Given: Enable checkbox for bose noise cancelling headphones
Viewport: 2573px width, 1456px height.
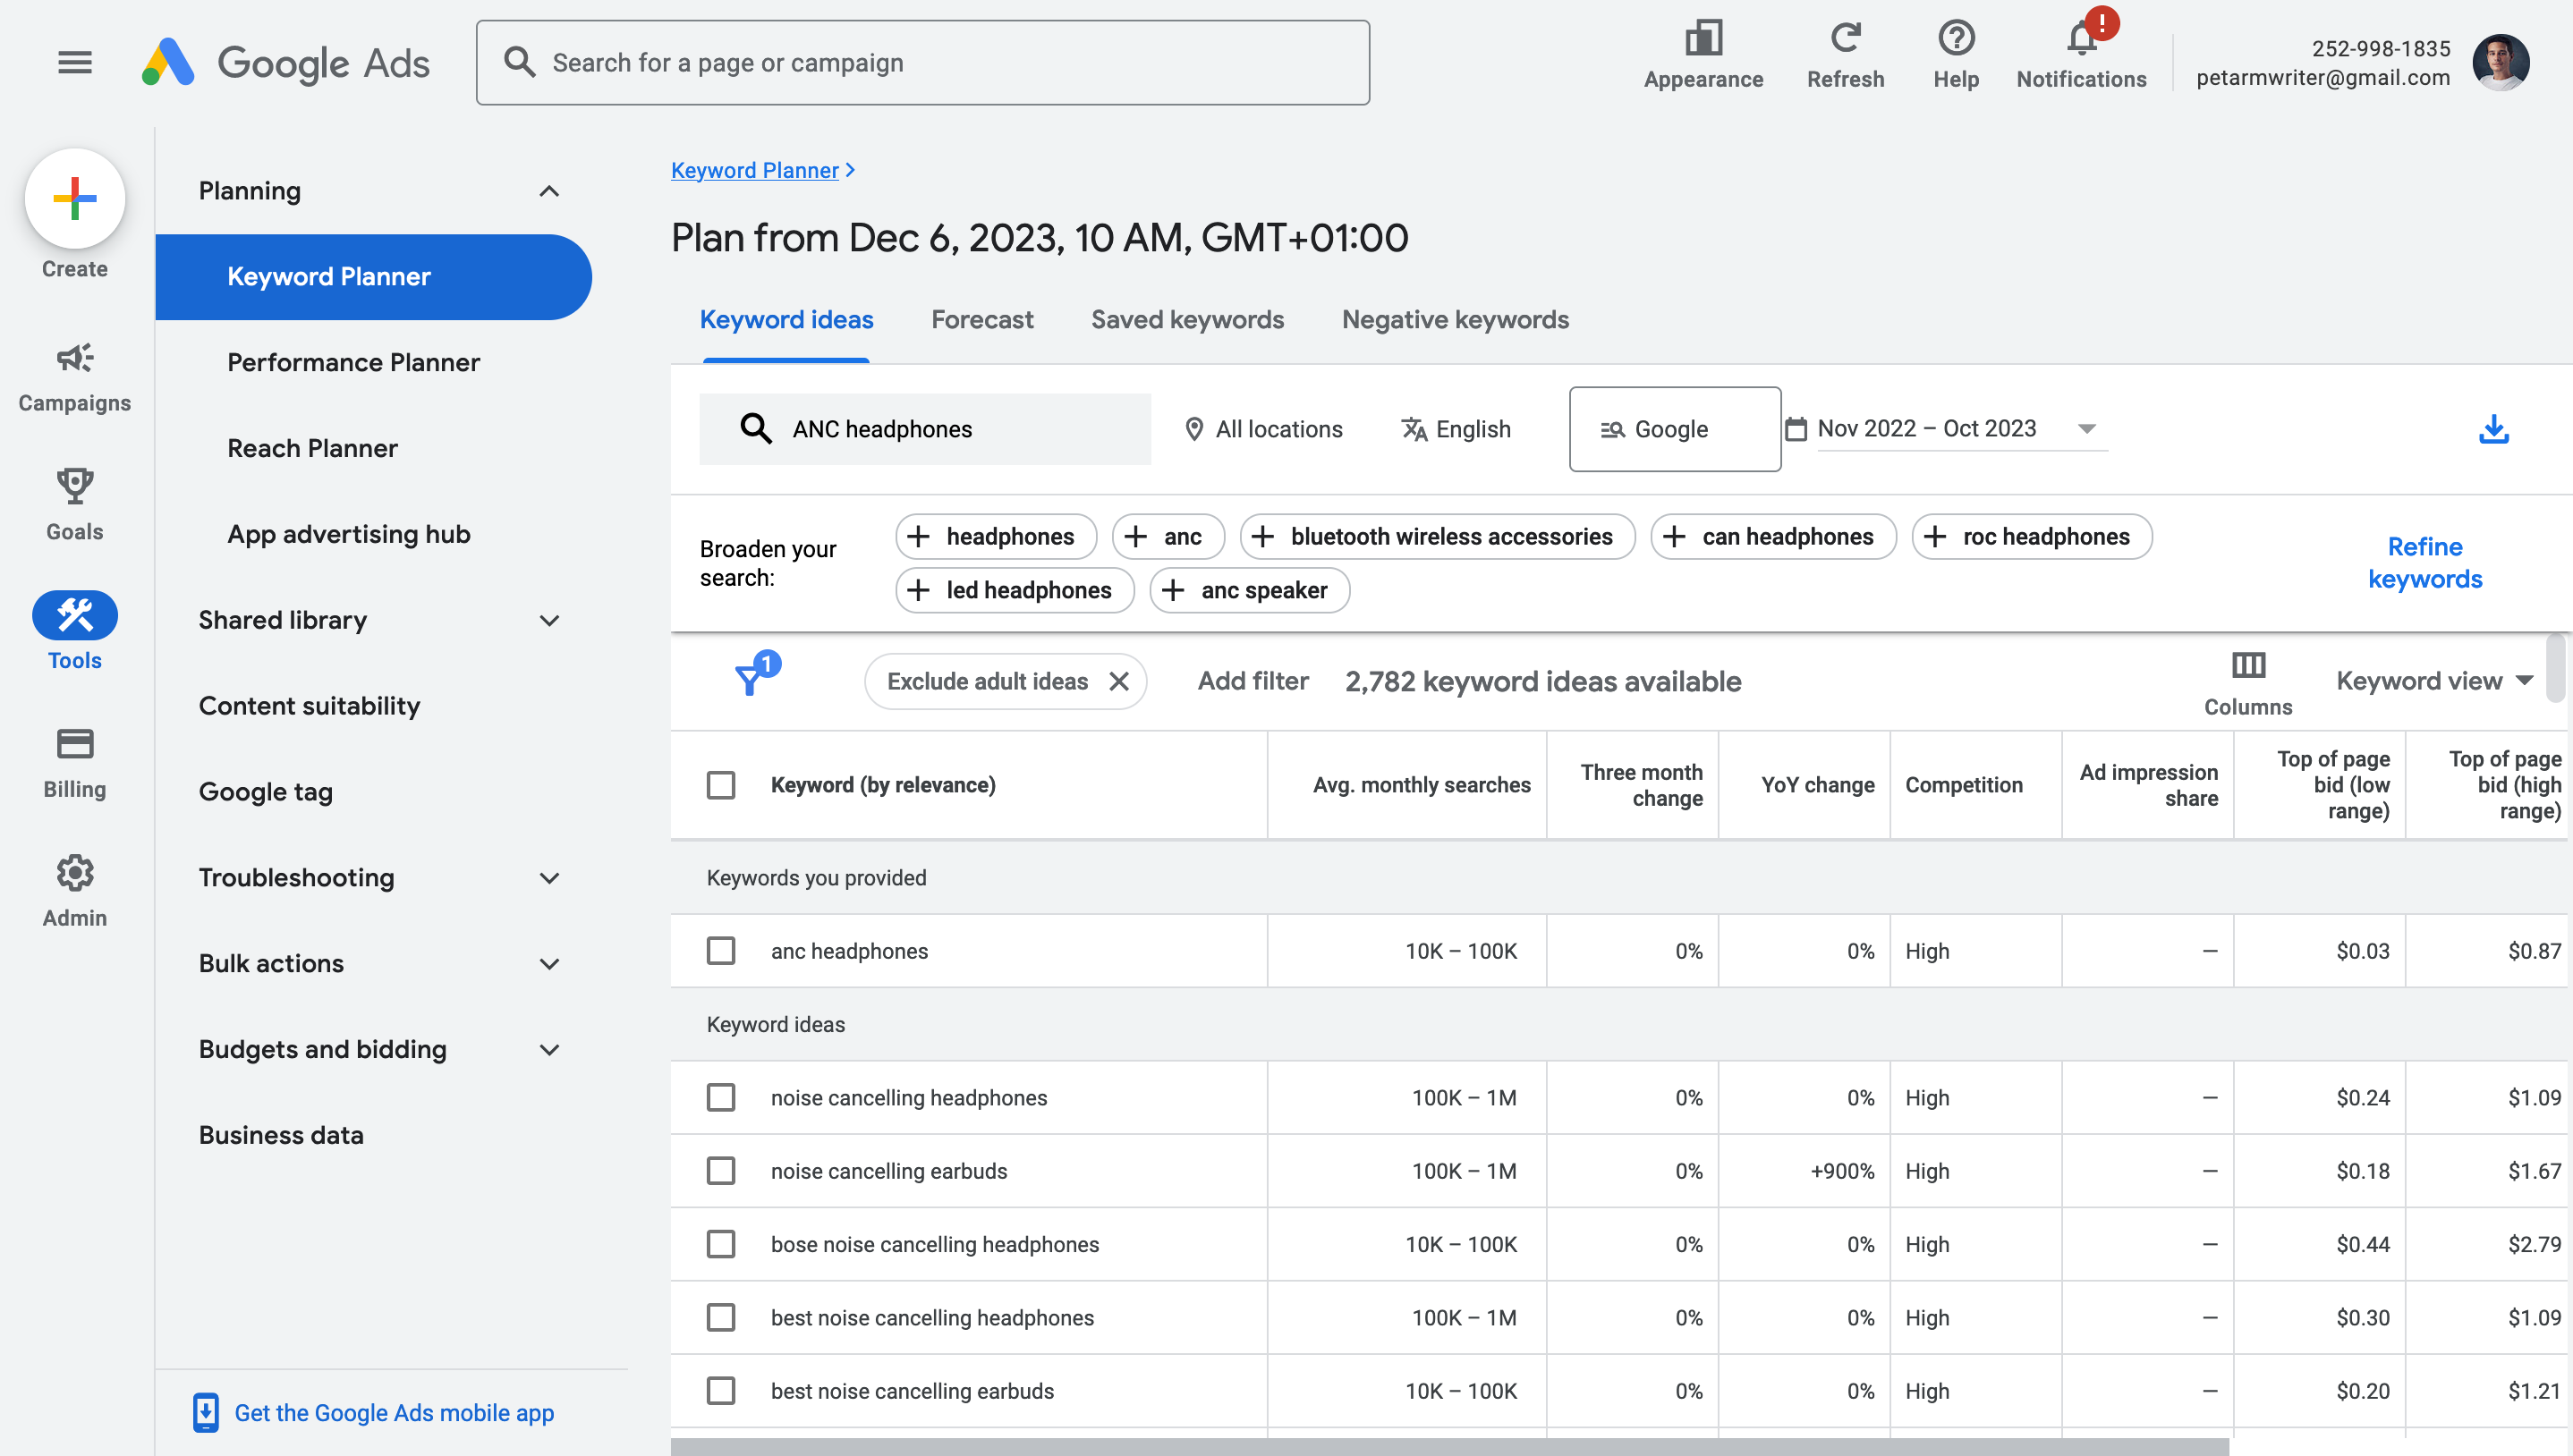Looking at the screenshot, I should [721, 1244].
